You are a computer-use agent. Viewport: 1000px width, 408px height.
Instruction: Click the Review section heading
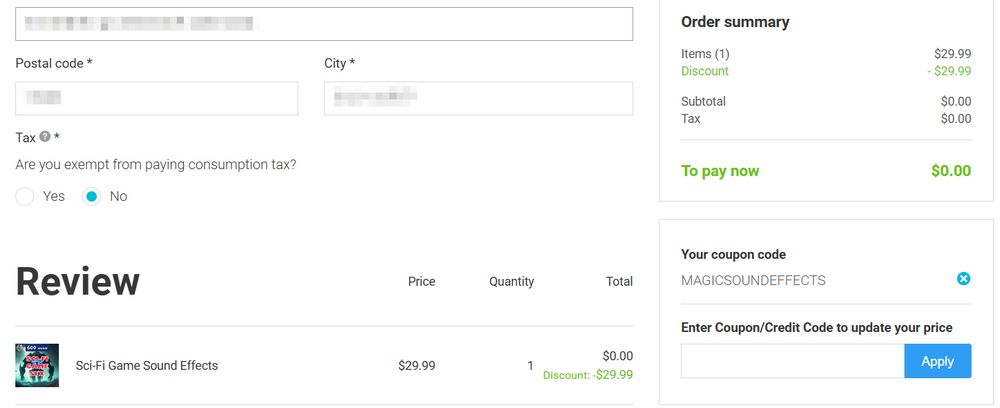tap(78, 282)
